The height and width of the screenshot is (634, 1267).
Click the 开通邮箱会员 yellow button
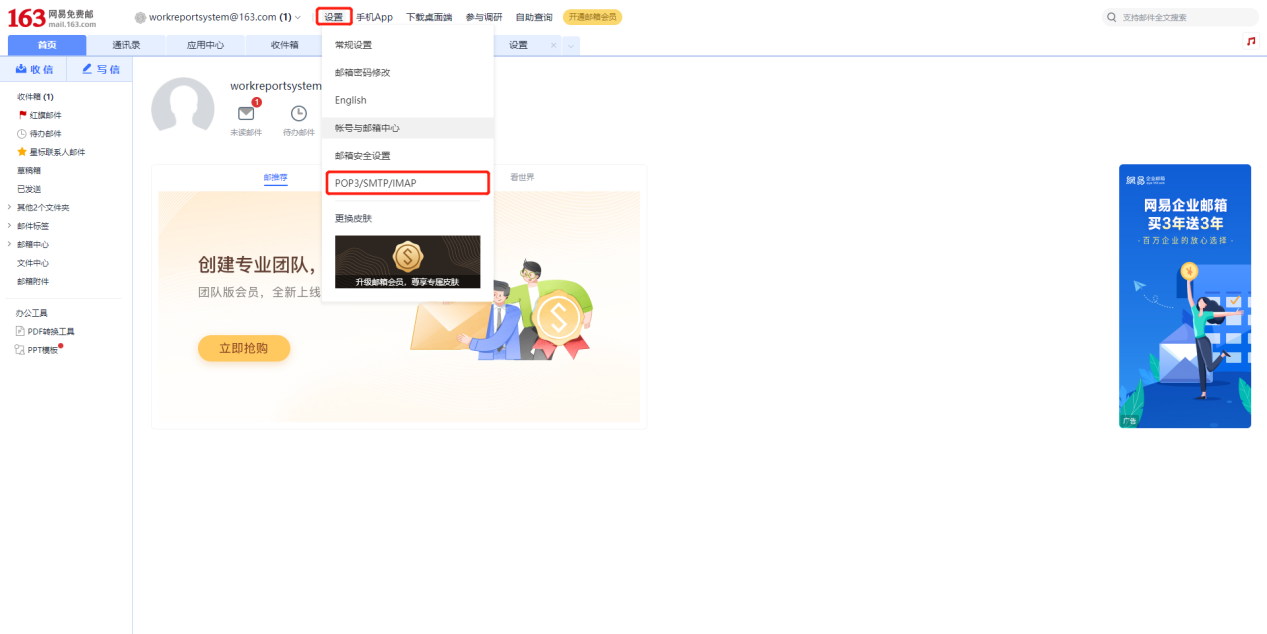(x=592, y=17)
